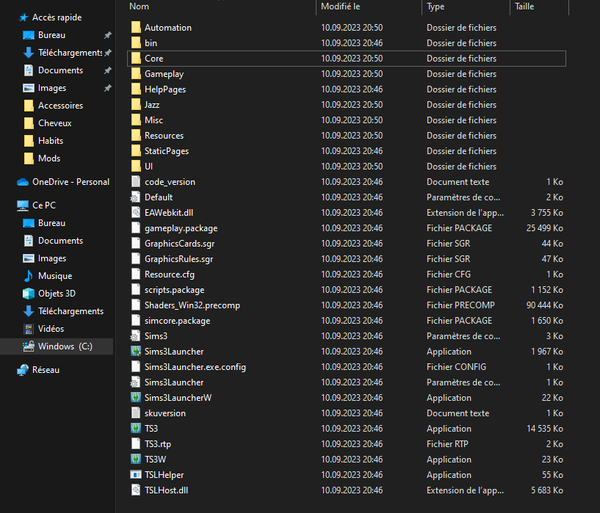This screenshot has width=600, height=513.
Task: Go to pinned Bureau under Accès rapide
Action: tap(52, 35)
